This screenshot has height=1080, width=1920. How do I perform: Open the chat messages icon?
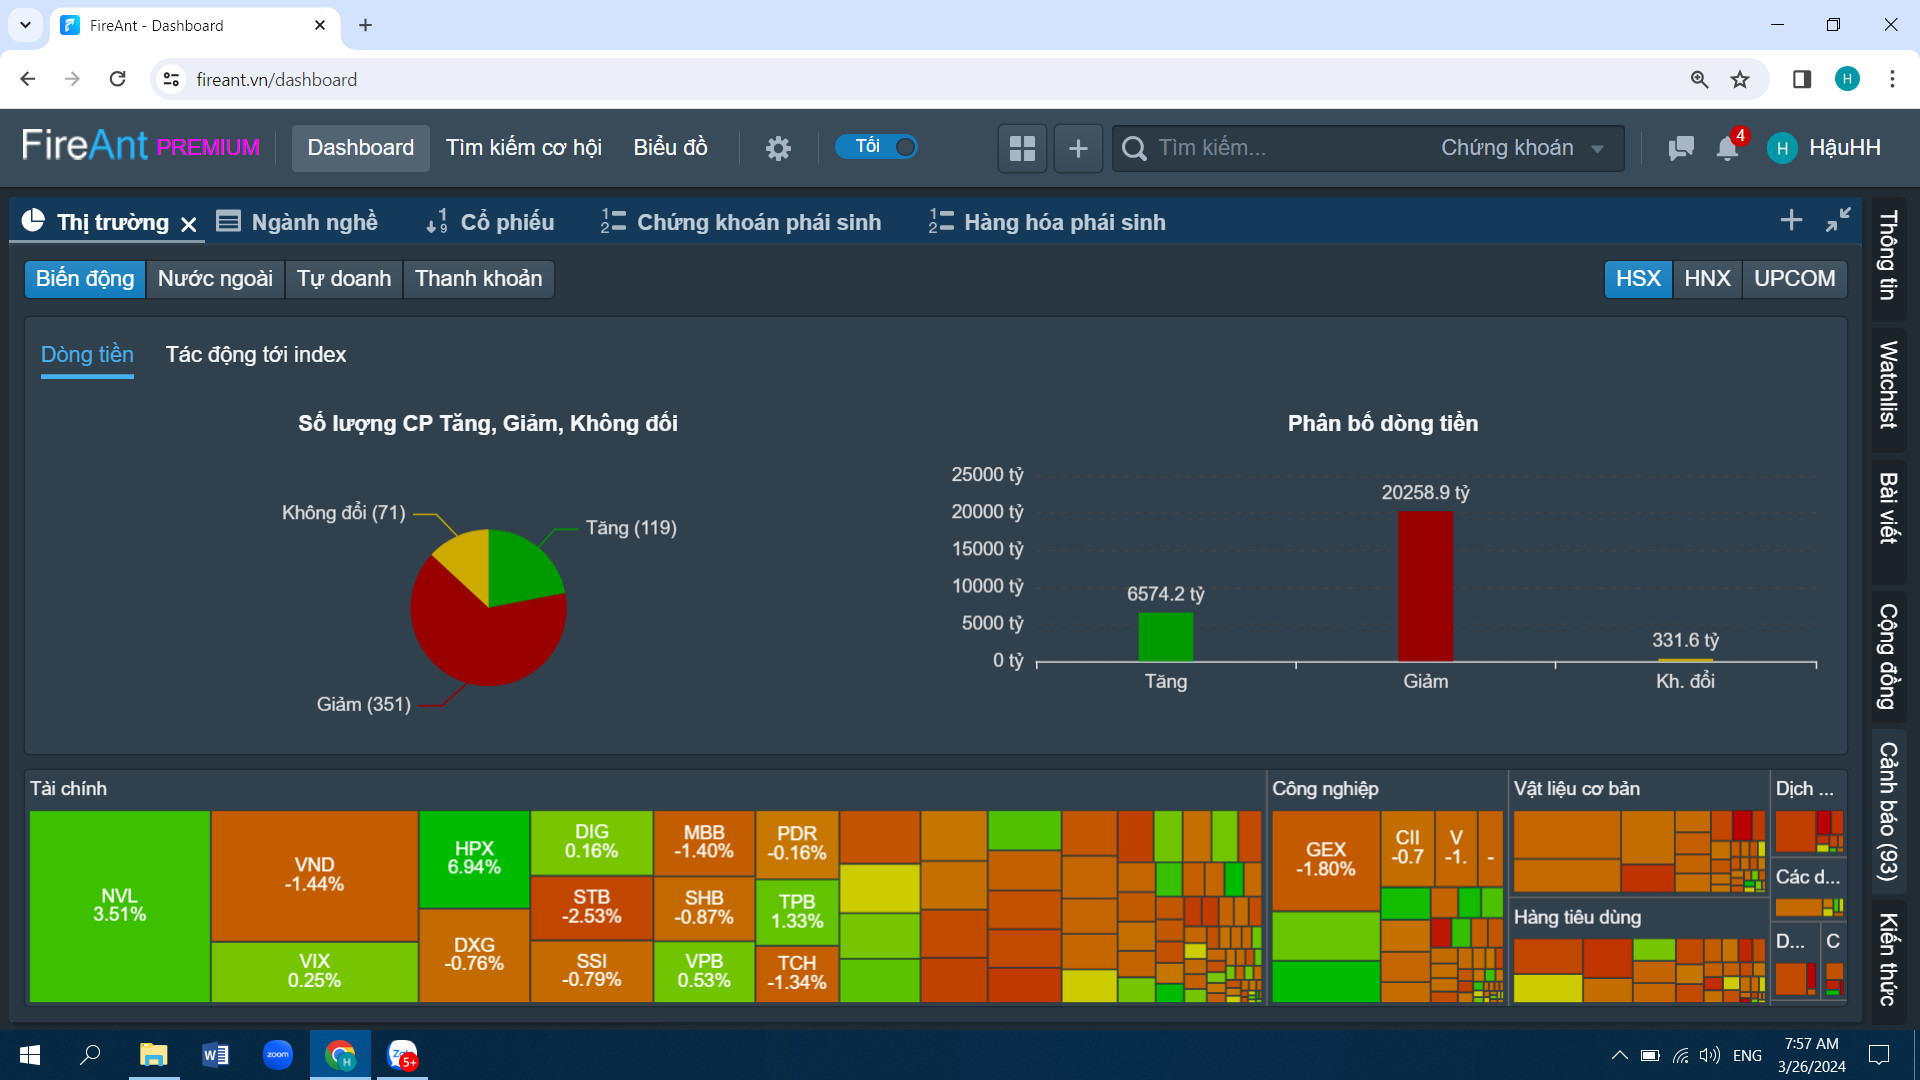1681,148
